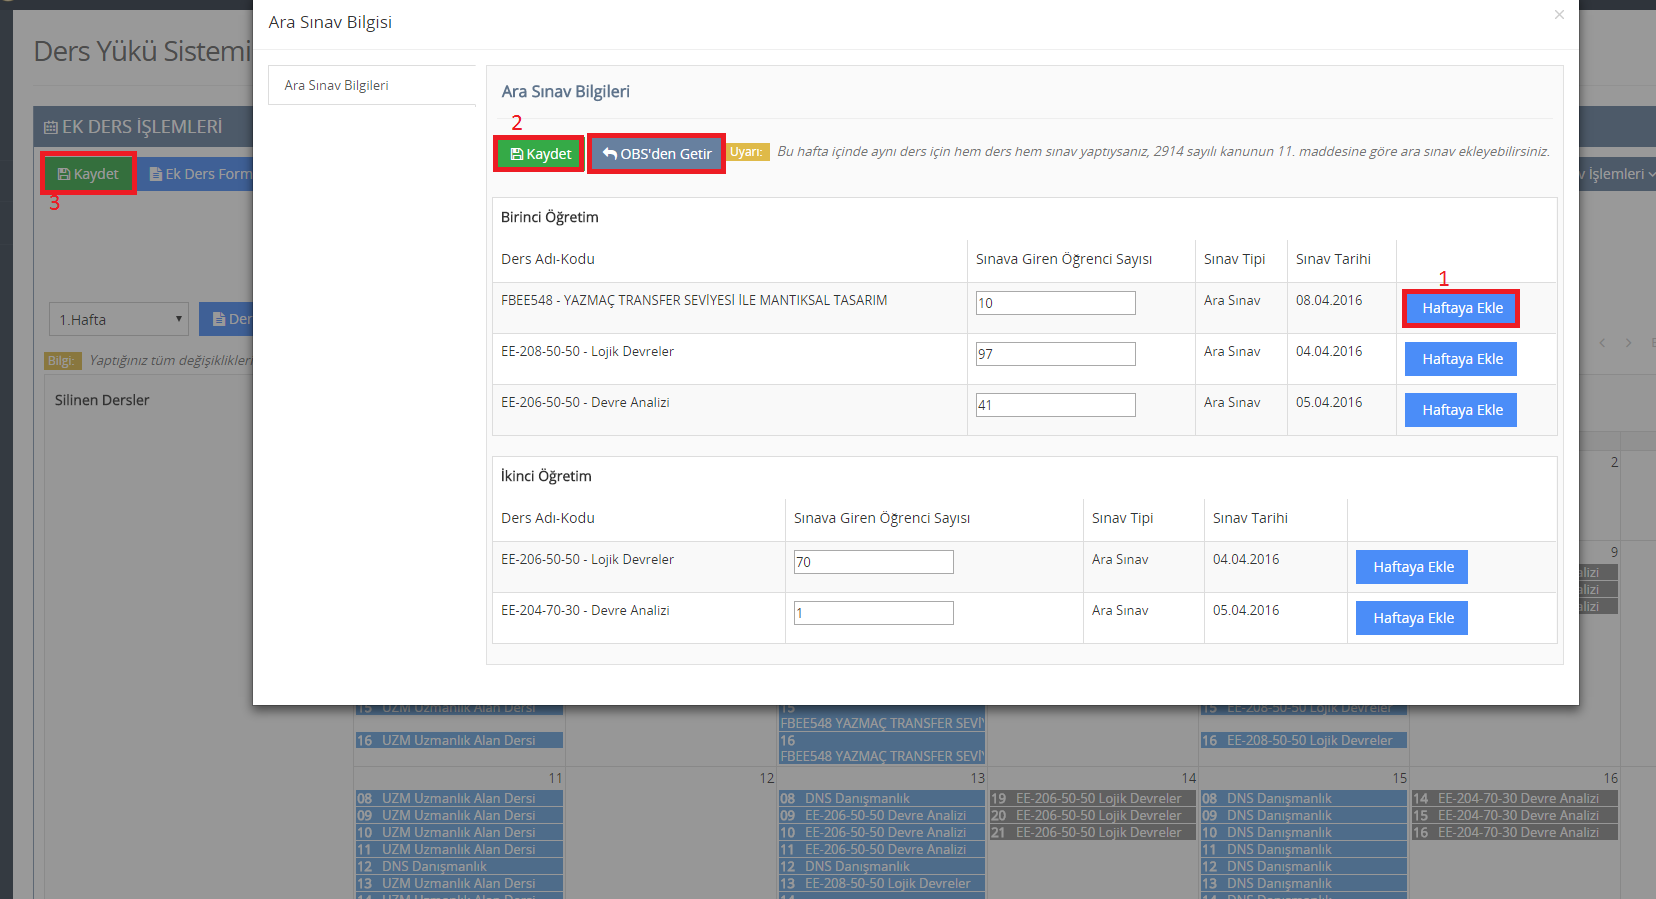Select 08 UZM Uzmanlık Alan Dersi entry
This screenshot has width=1656, height=899.
click(x=459, y=799)
